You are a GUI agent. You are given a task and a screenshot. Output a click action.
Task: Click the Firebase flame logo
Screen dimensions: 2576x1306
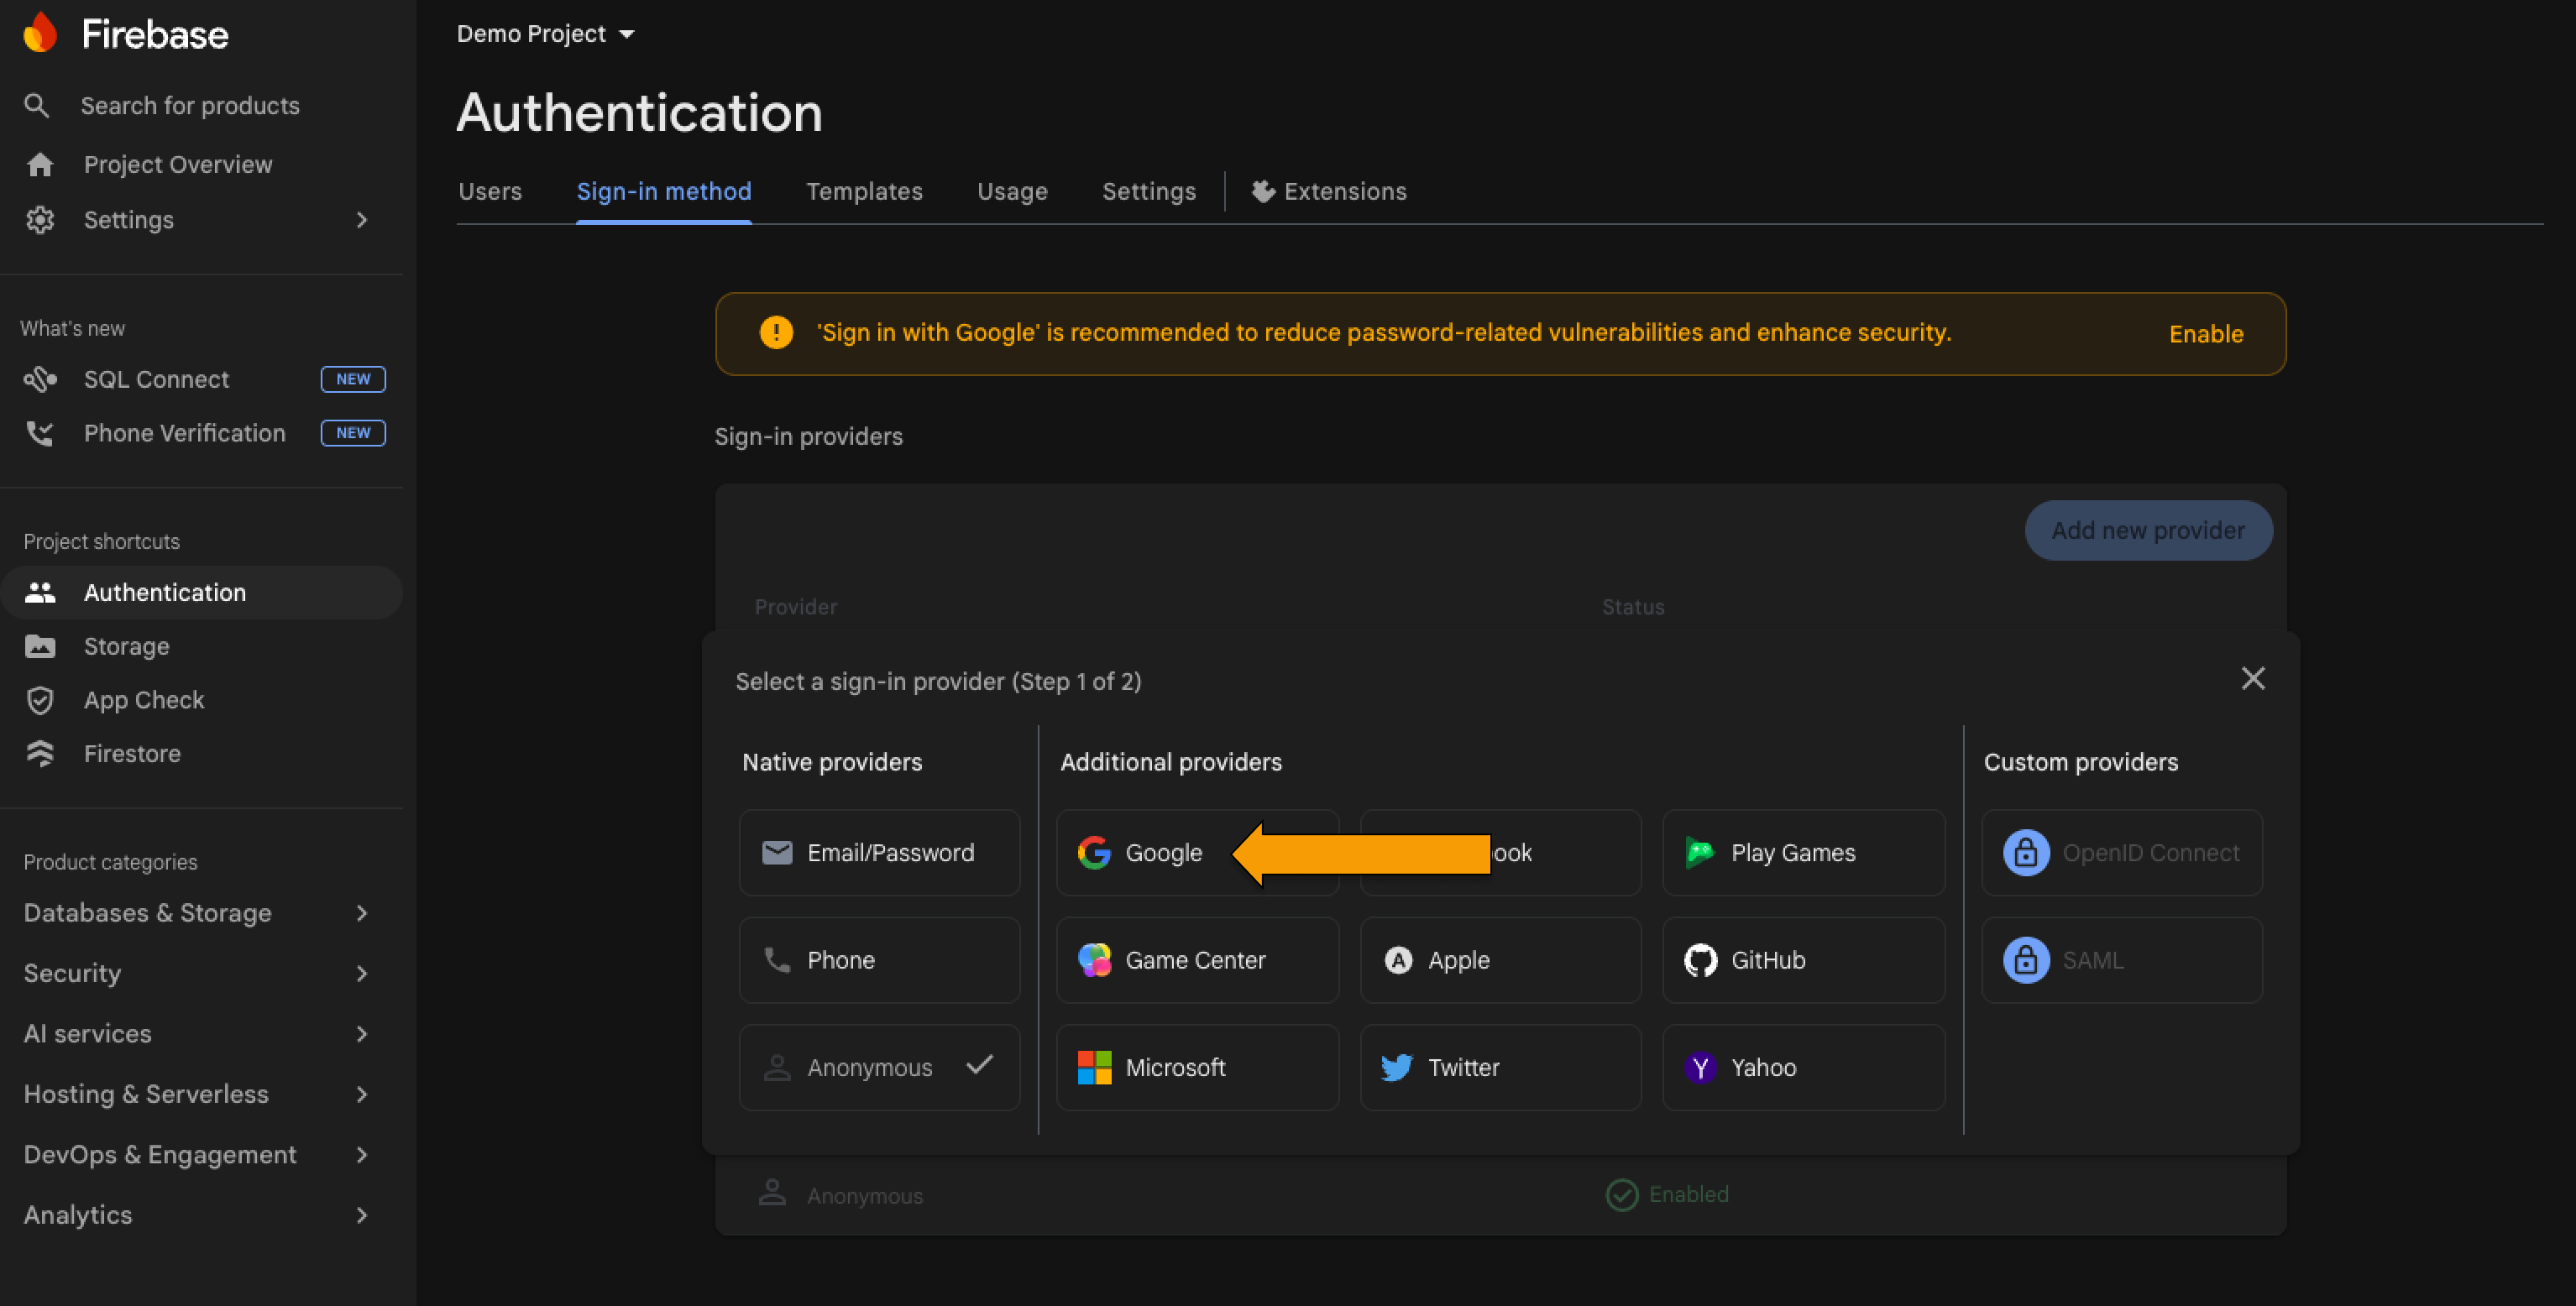(40, 33)
